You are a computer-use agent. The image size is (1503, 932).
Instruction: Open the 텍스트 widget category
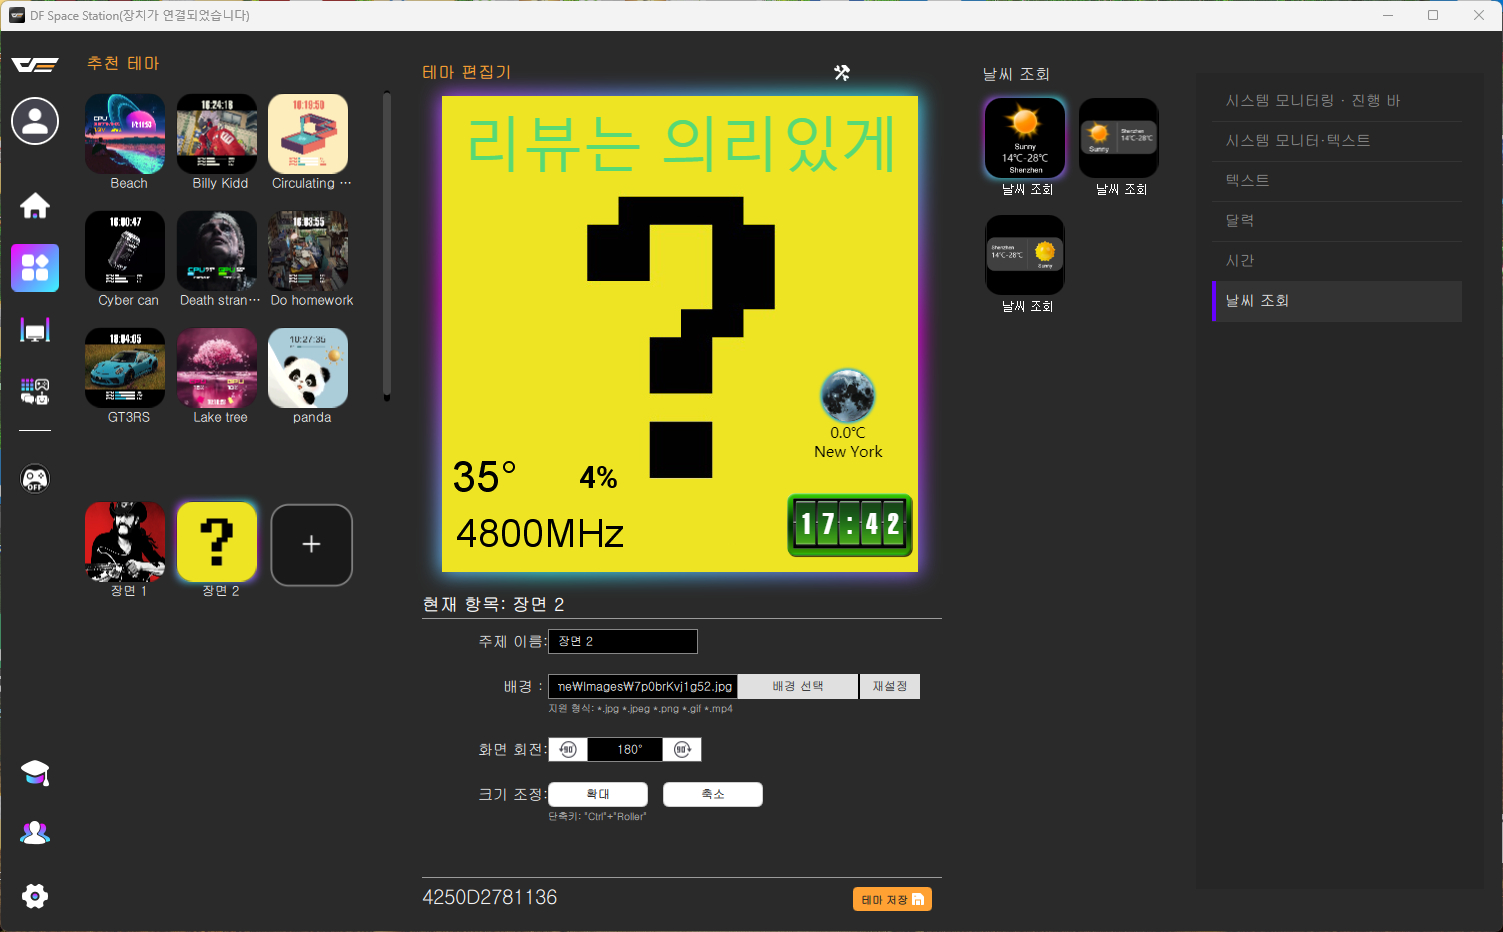[x=1337, y=181]
